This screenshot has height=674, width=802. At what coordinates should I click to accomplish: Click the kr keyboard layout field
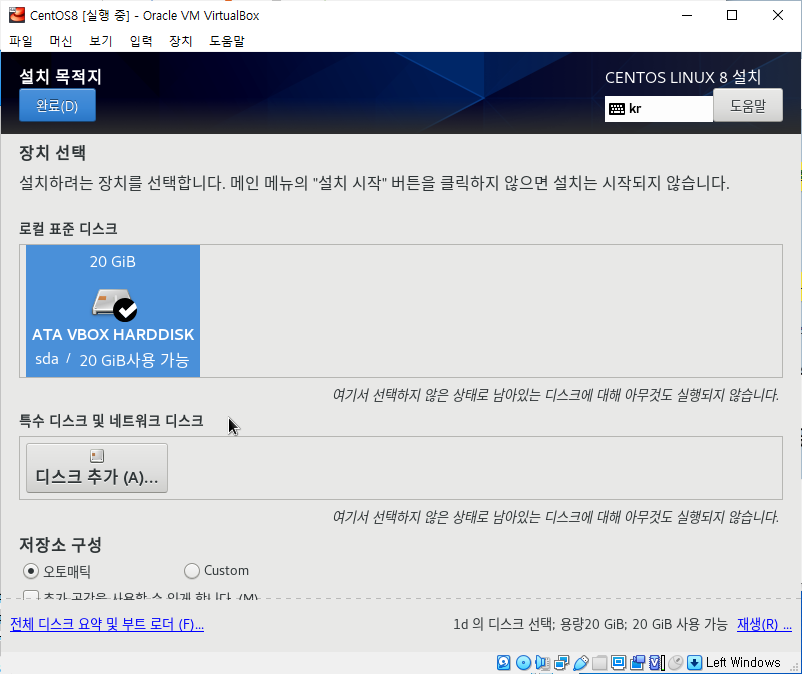pos(659,108)
